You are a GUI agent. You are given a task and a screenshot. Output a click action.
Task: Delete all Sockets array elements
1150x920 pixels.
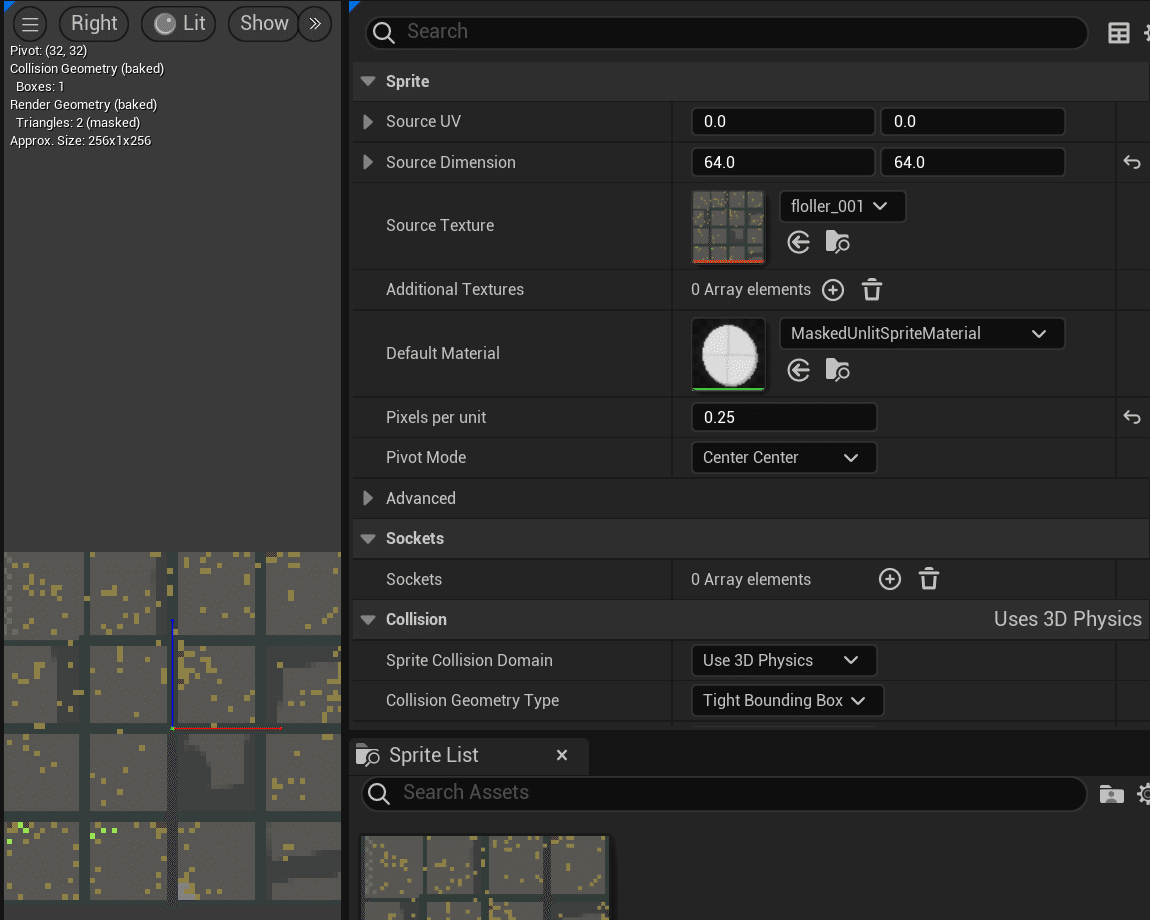(x=929, y=579)
